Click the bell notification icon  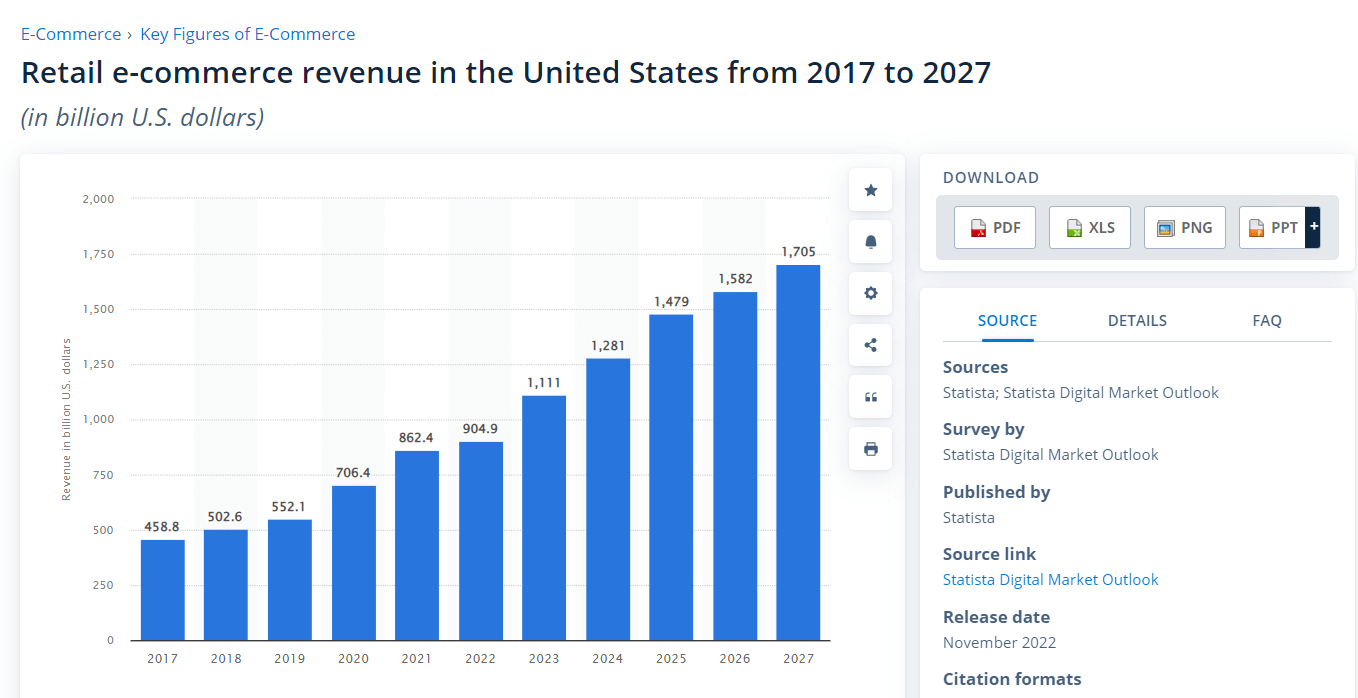click(x=870, y=242)
